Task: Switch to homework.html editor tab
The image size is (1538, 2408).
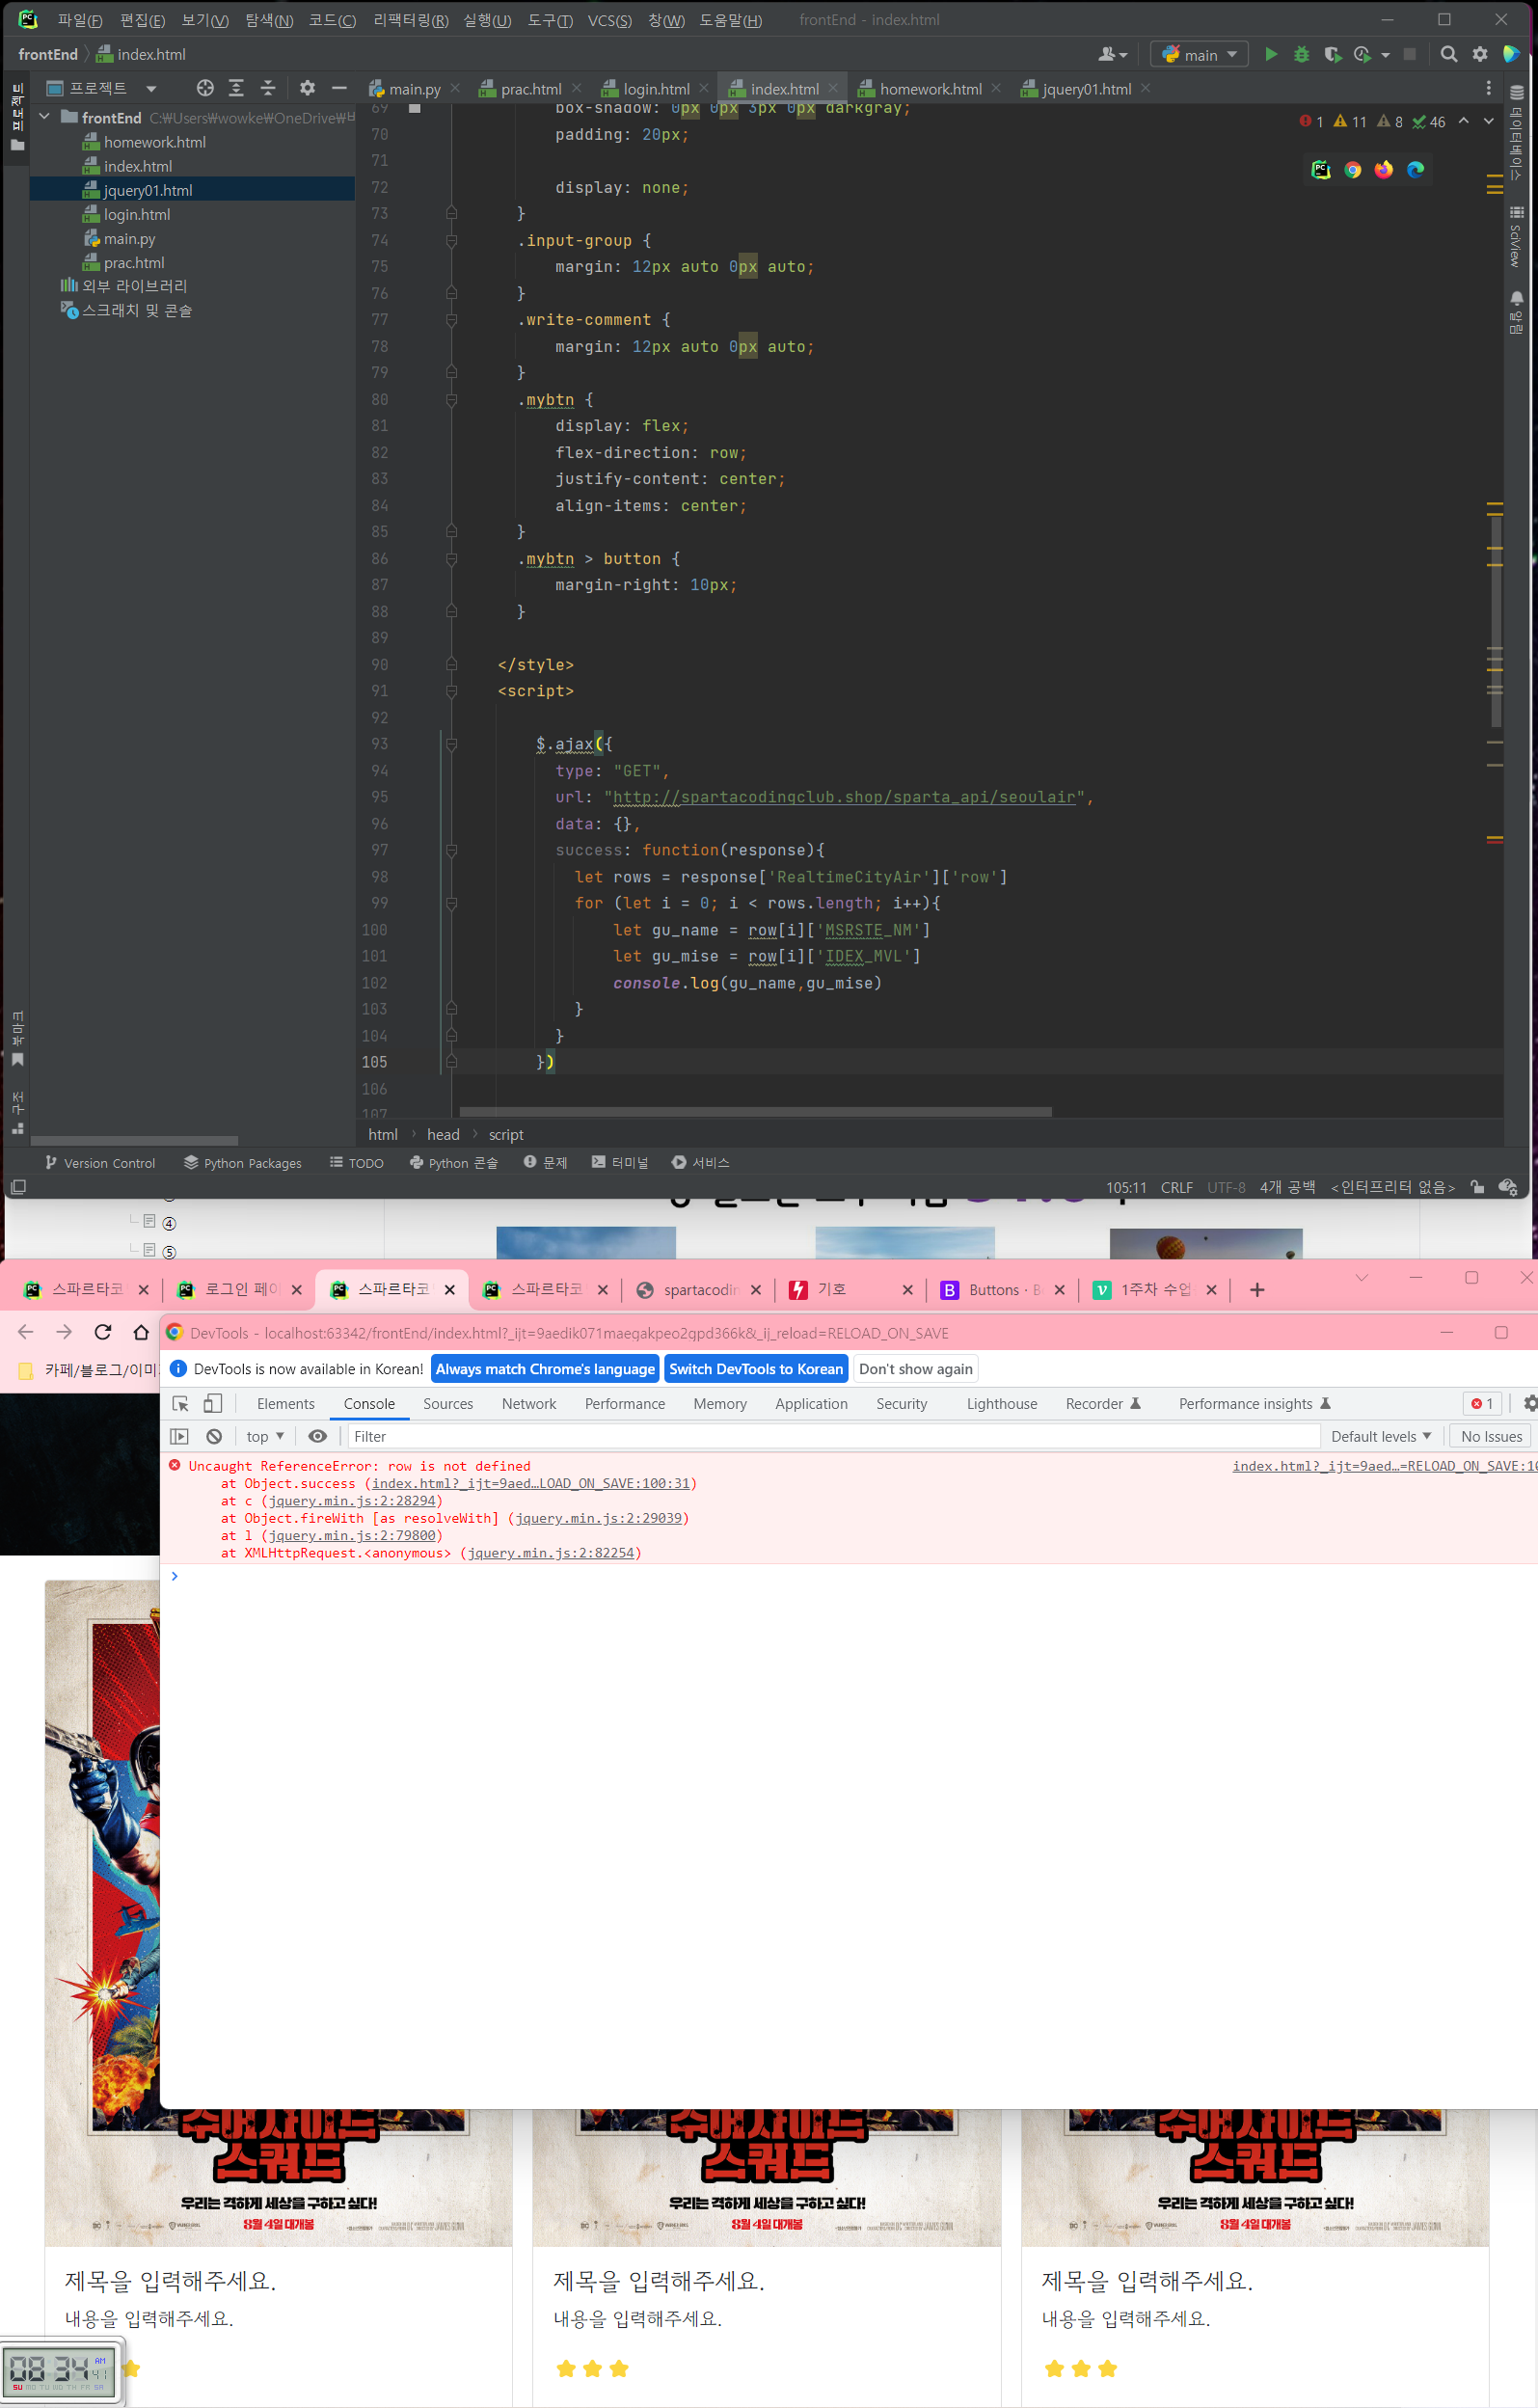Action: 930,89
